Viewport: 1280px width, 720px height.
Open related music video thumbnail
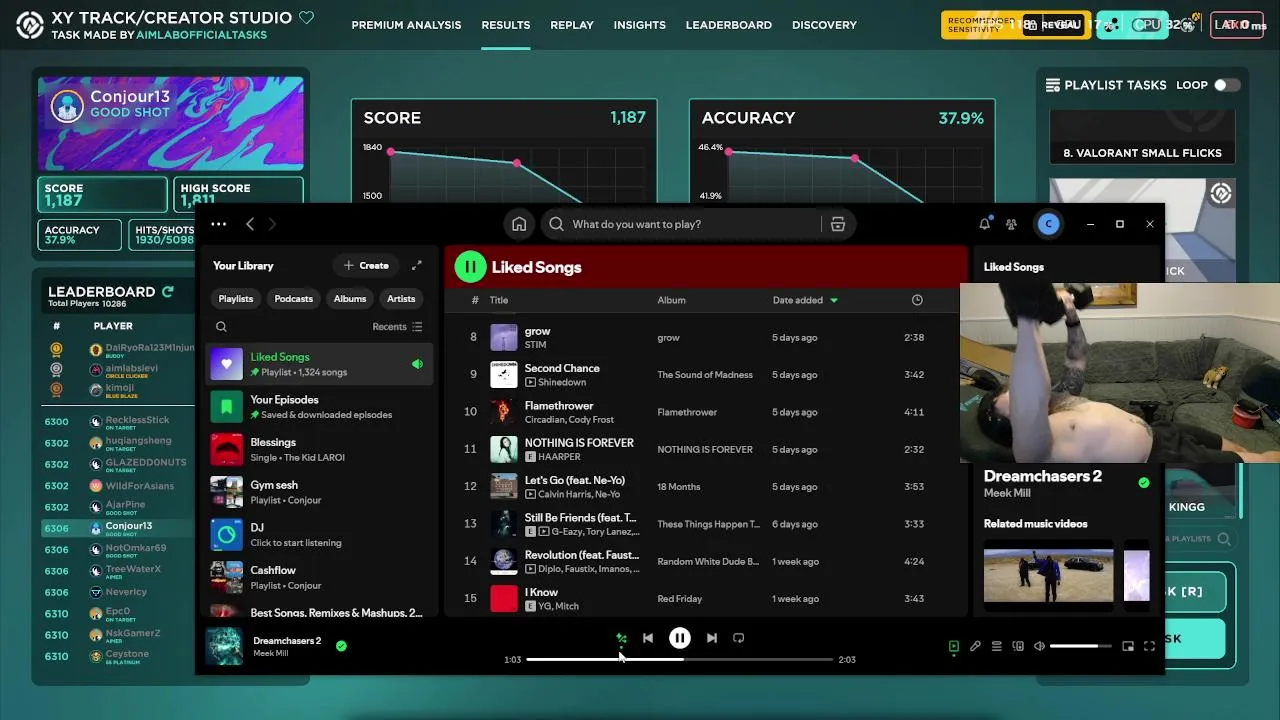(1048, 572)
